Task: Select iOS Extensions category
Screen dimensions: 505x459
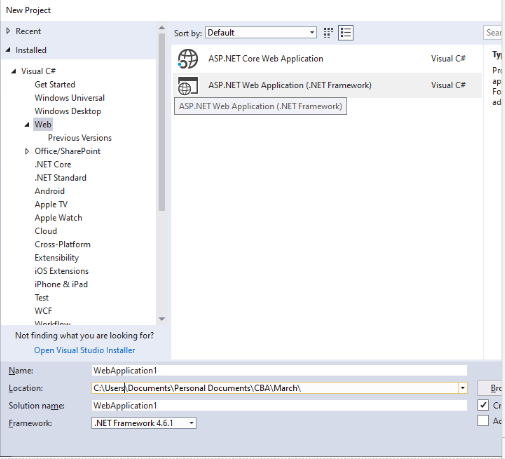Action: point(61,271)
